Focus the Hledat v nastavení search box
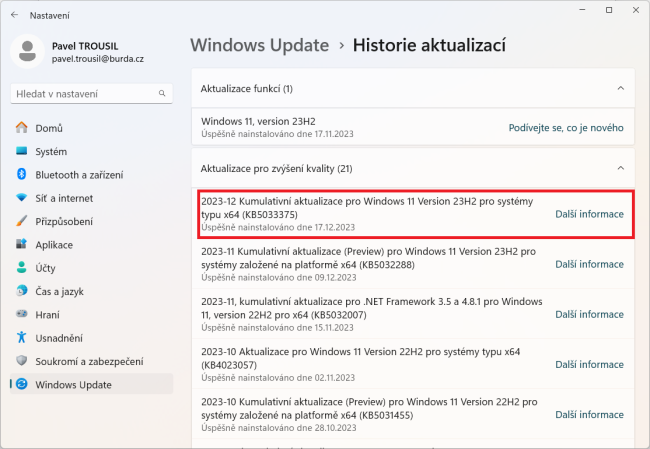The width and height of the screenshot is (650, 449). coord(91,94)
